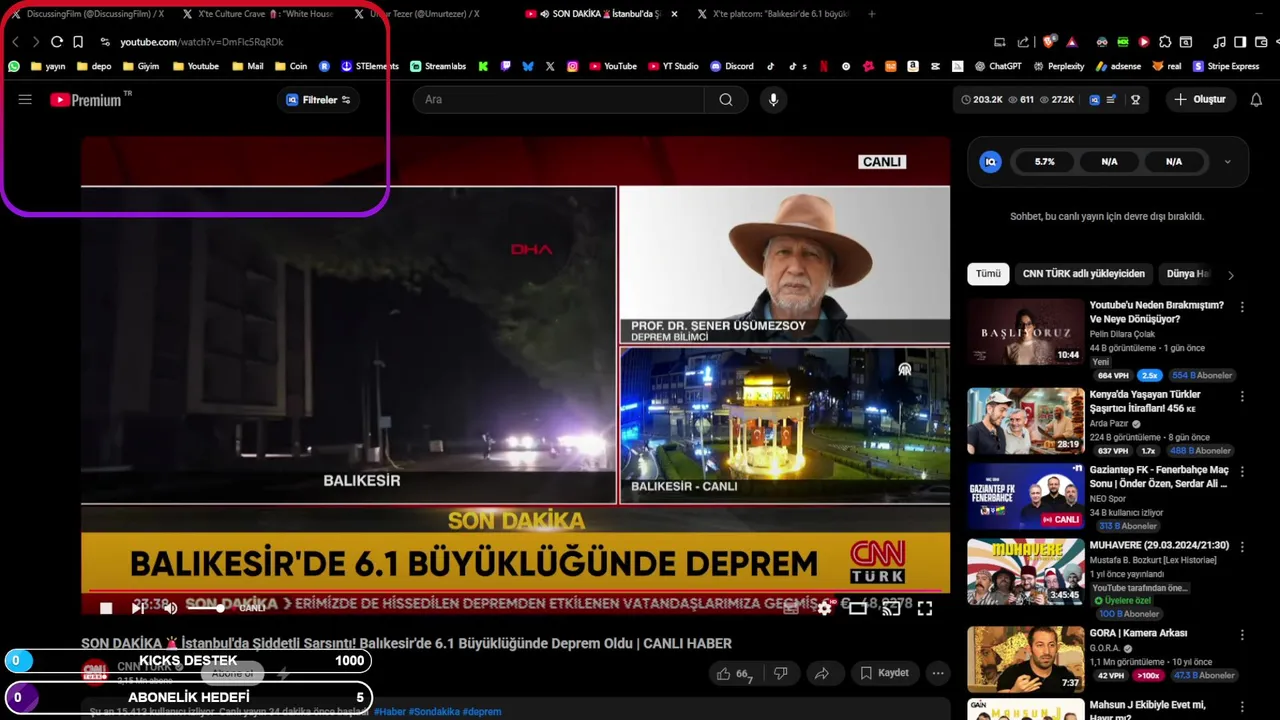Select CNN TÜRK adlı yükleyiciden chip

pyautogui.click(x=1083, y=274)
